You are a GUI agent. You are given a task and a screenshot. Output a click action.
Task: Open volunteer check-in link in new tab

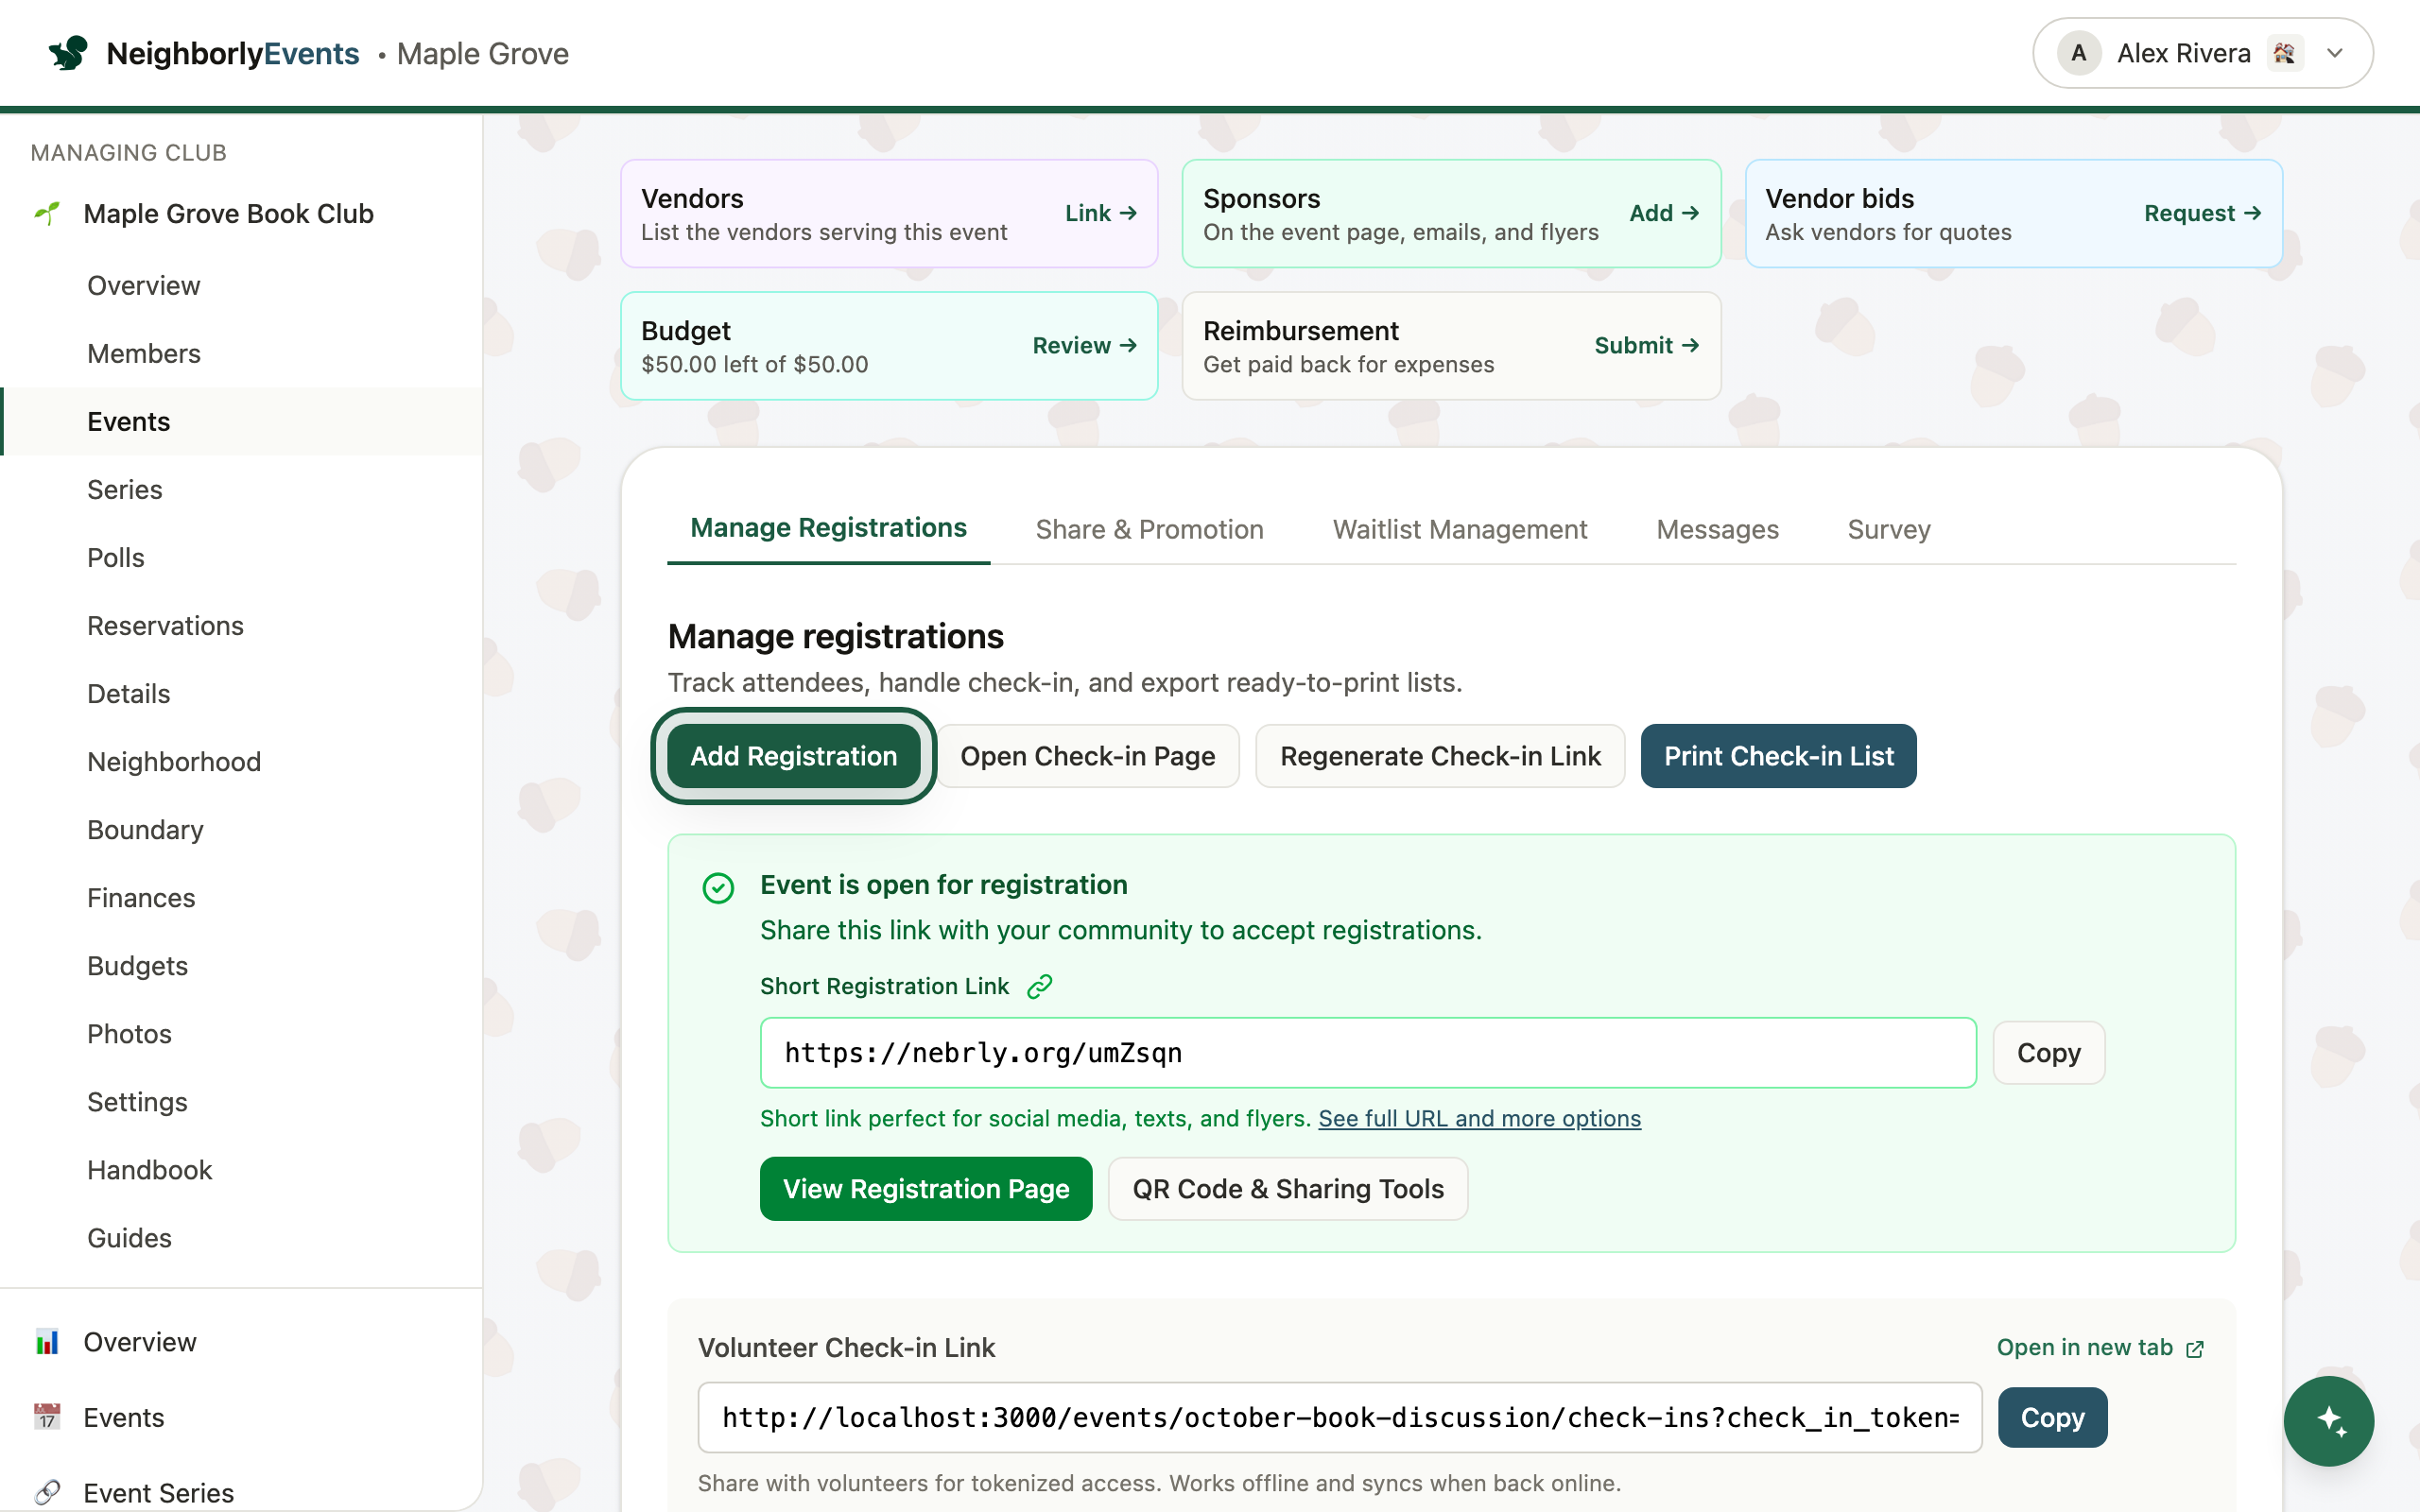tap(2100, 1347)
